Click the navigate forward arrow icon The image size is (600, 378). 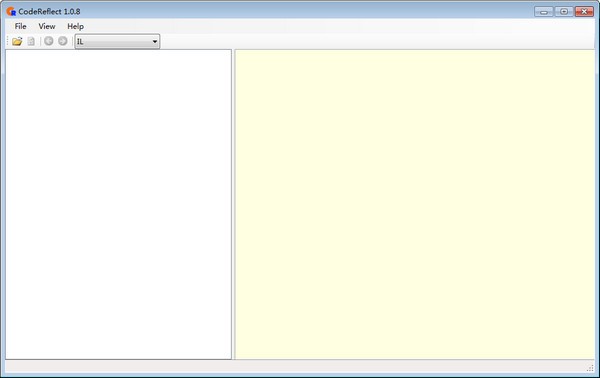[63, 41]
